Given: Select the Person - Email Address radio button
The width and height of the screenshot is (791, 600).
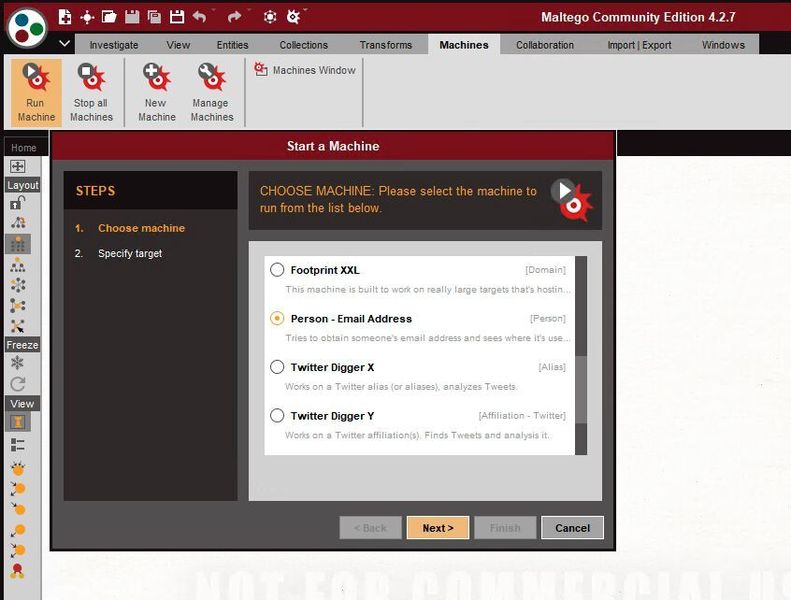Looking at the screenshot, I should click(x=277, y=318).
